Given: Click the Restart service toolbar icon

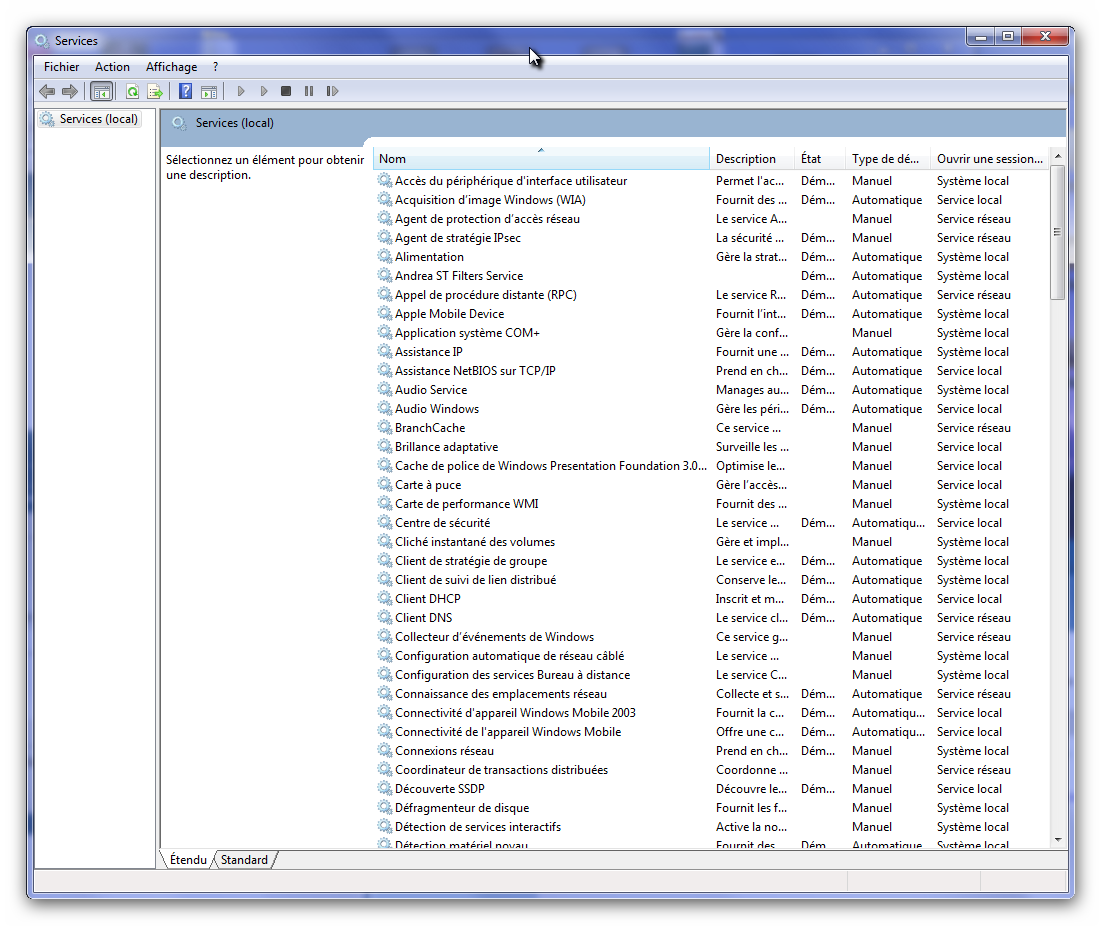Looking at the screenshot, I should pyautogui.click(x=332, y=91).
